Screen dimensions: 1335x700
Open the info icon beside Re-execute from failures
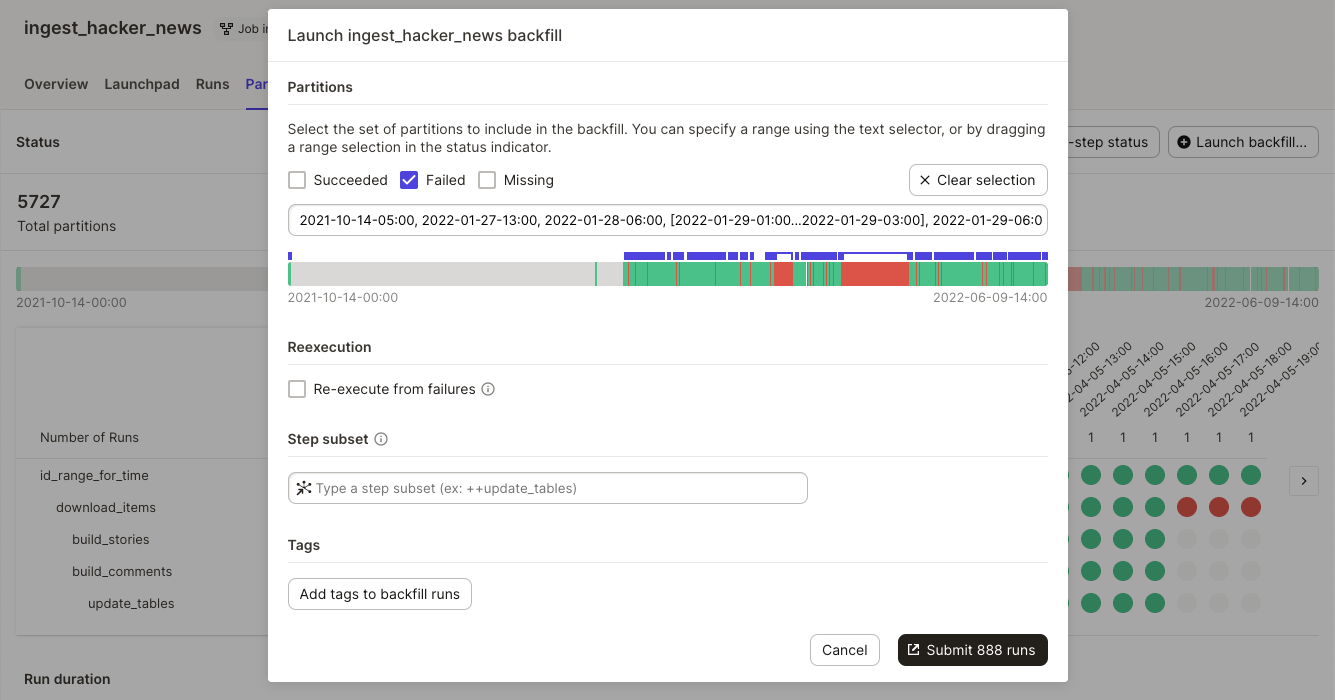tap(488, 389)
